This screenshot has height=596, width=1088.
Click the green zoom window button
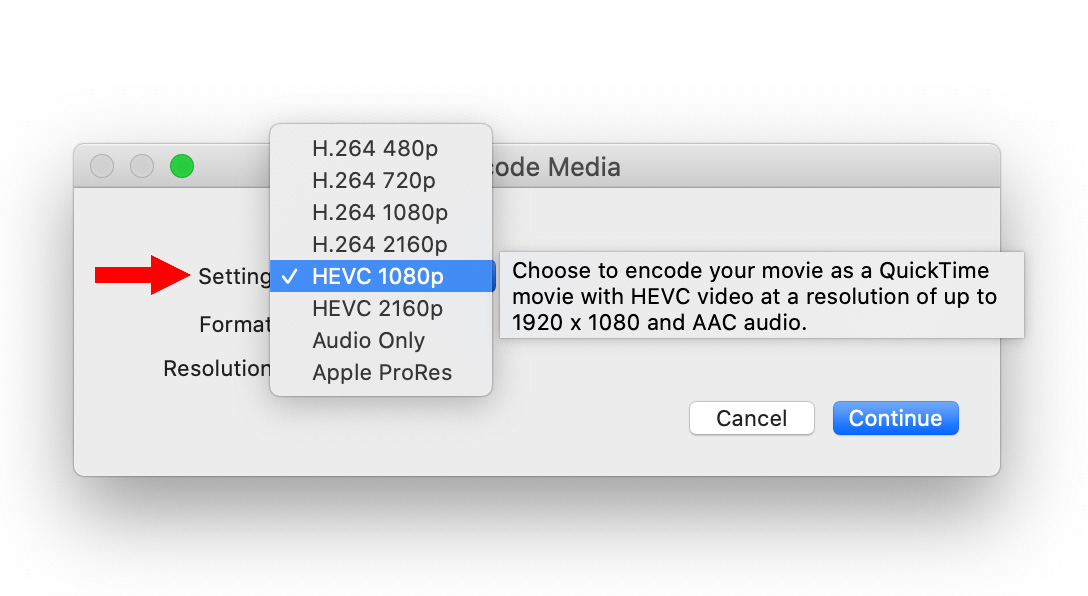click(x=182, y=166)
